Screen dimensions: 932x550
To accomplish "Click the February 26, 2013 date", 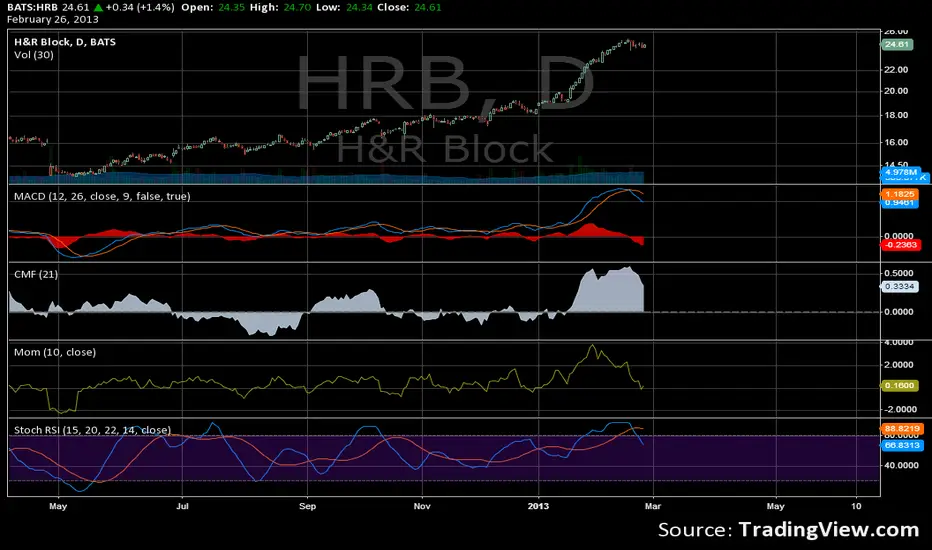I will 53,19.
